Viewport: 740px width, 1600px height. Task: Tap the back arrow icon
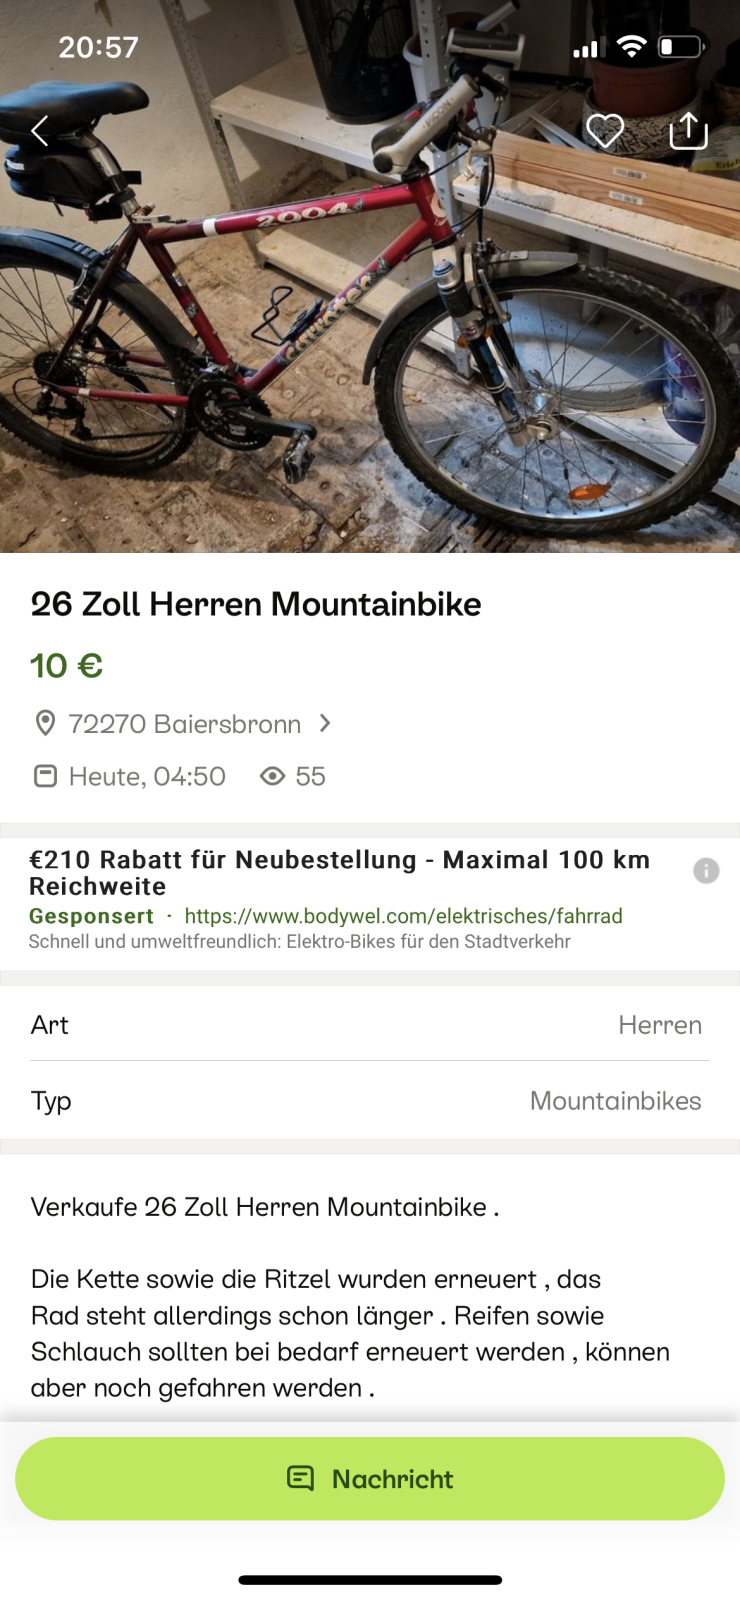(40, 130)
